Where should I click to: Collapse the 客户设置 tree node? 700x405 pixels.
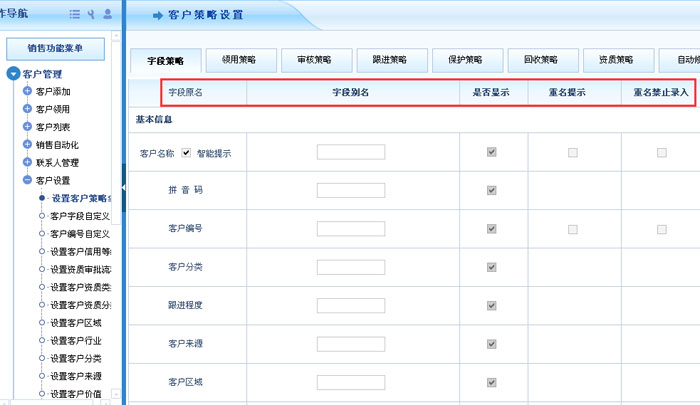(x=27, y=181)
